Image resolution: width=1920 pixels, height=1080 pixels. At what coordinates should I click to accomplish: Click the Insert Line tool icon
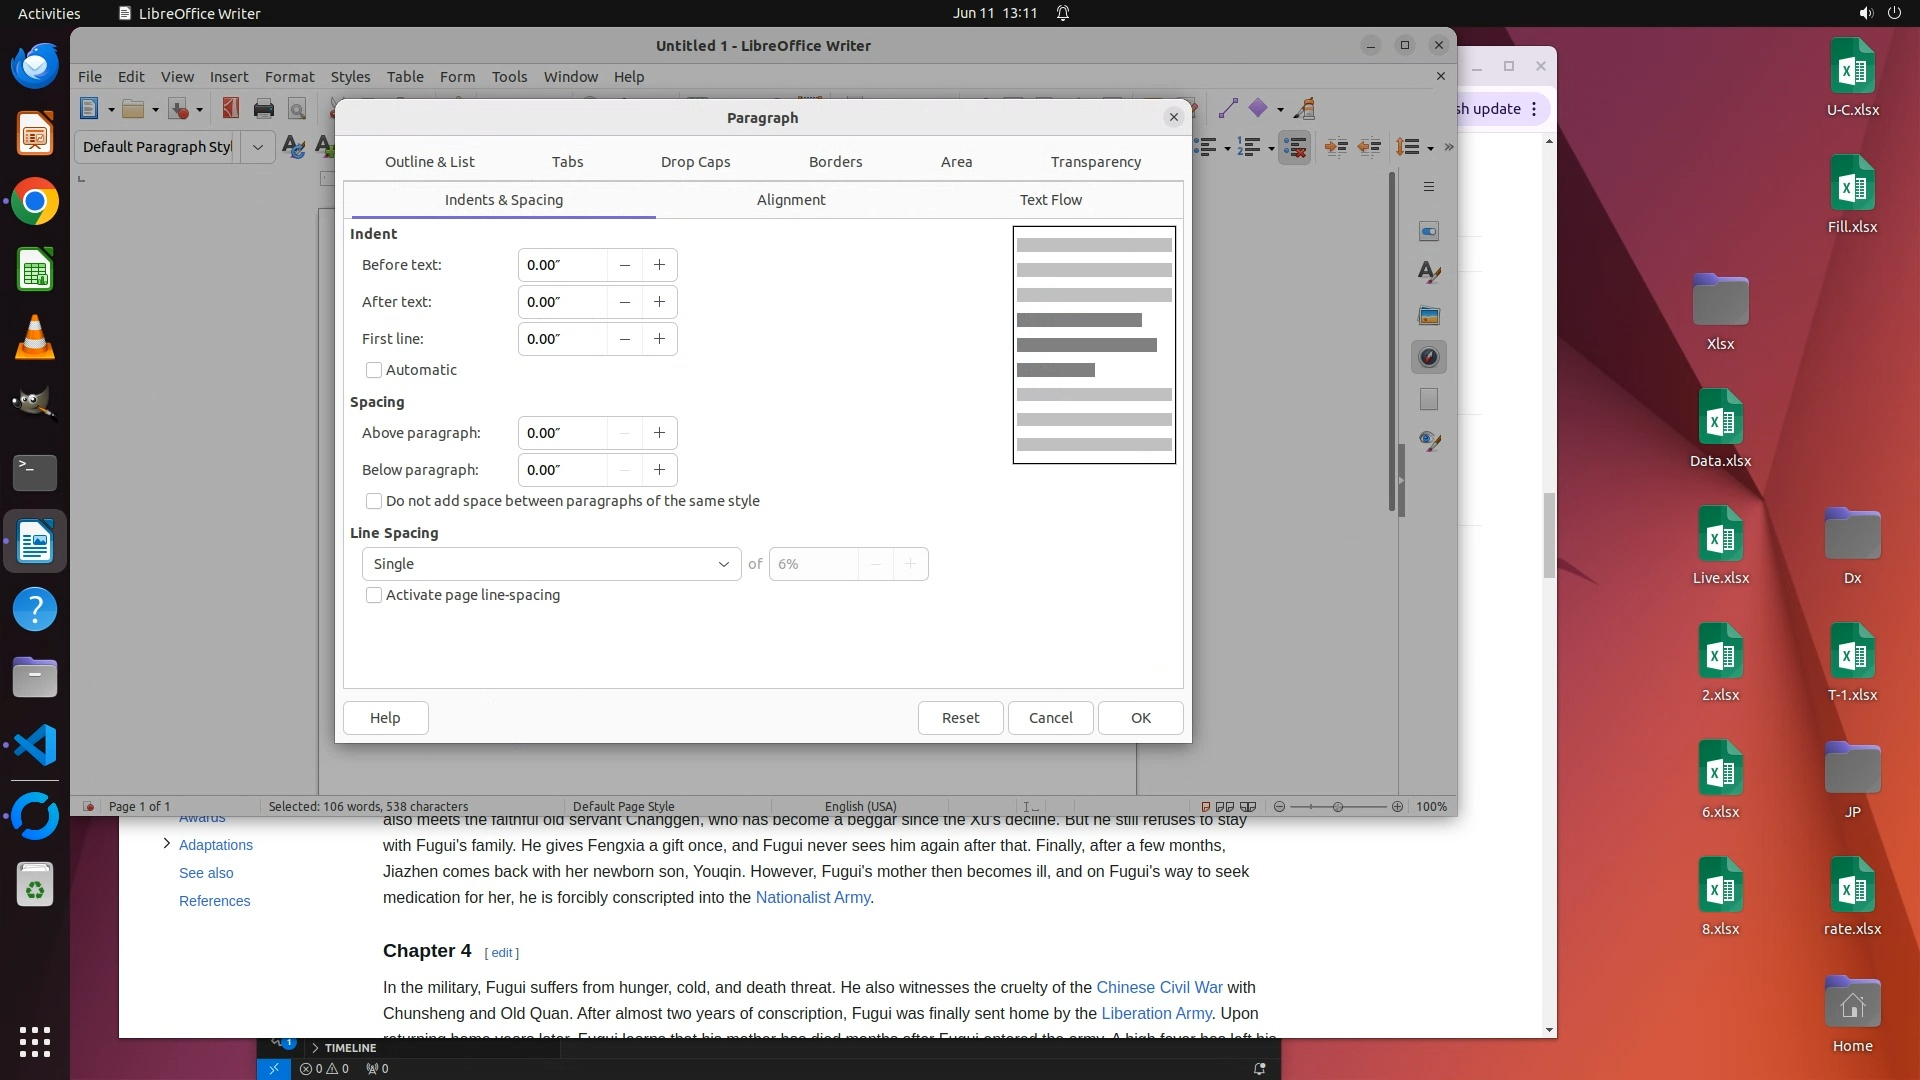(1228, 109)
